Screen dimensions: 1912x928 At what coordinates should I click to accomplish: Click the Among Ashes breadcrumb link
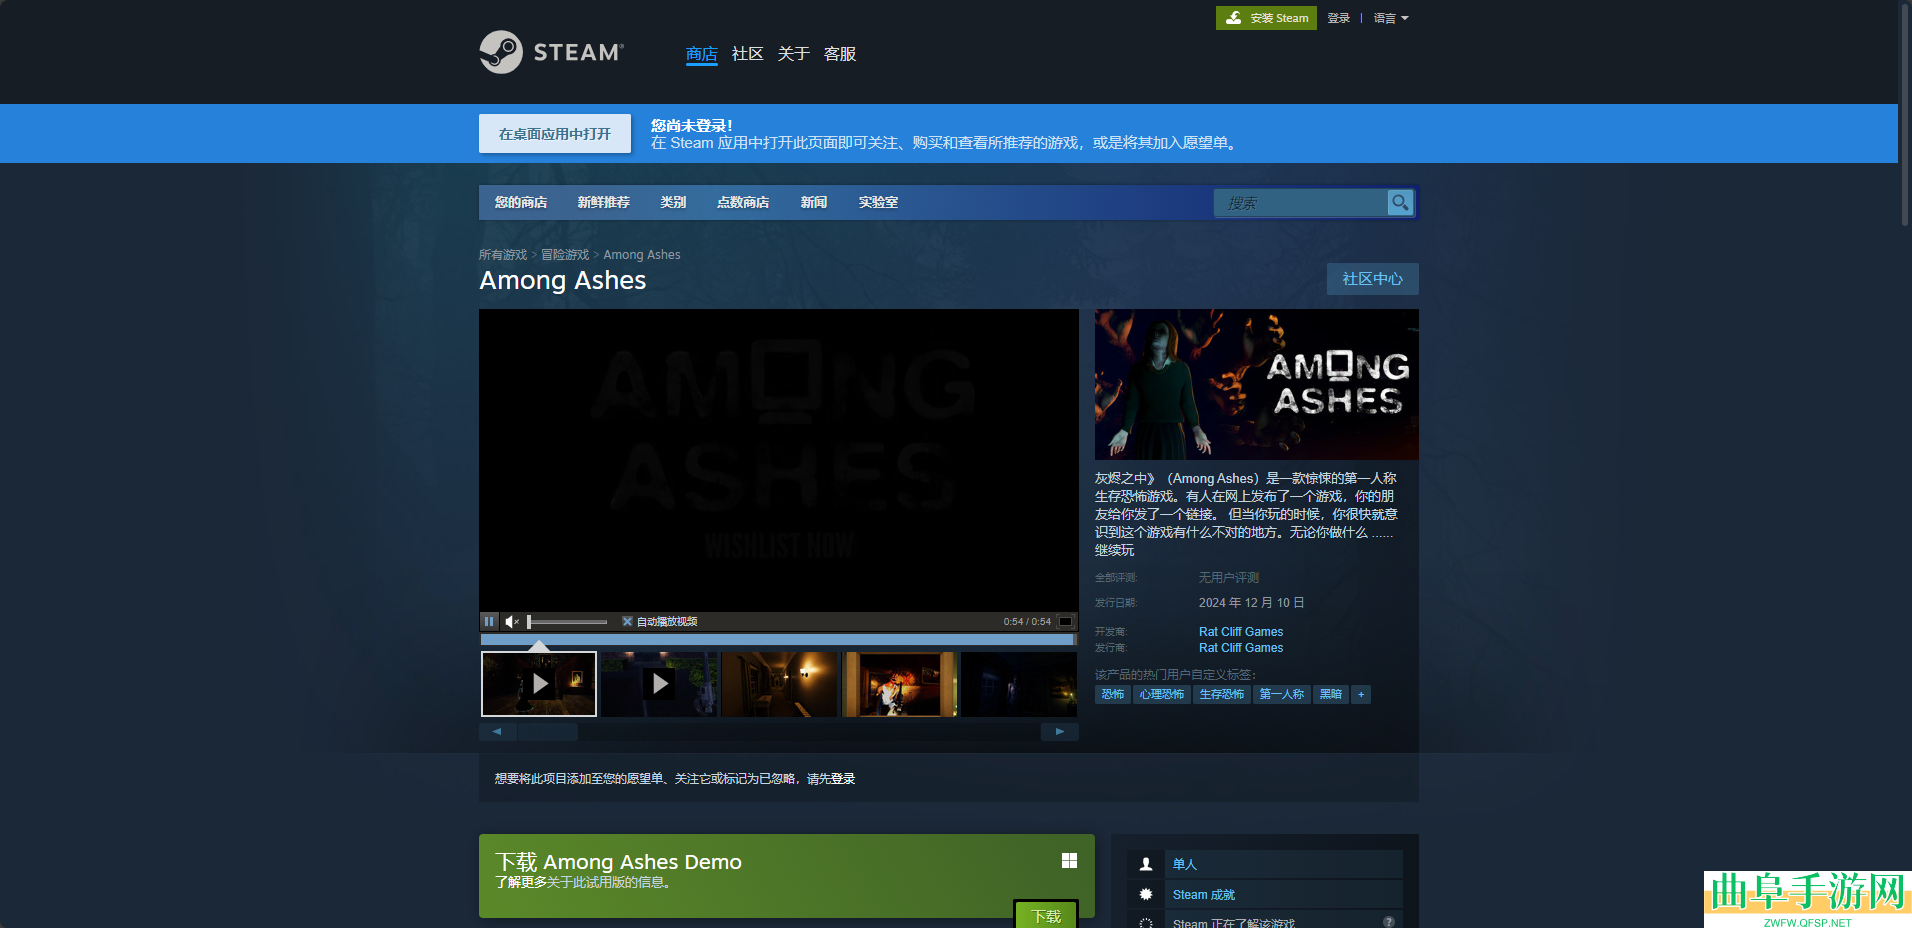pos(642,255)
